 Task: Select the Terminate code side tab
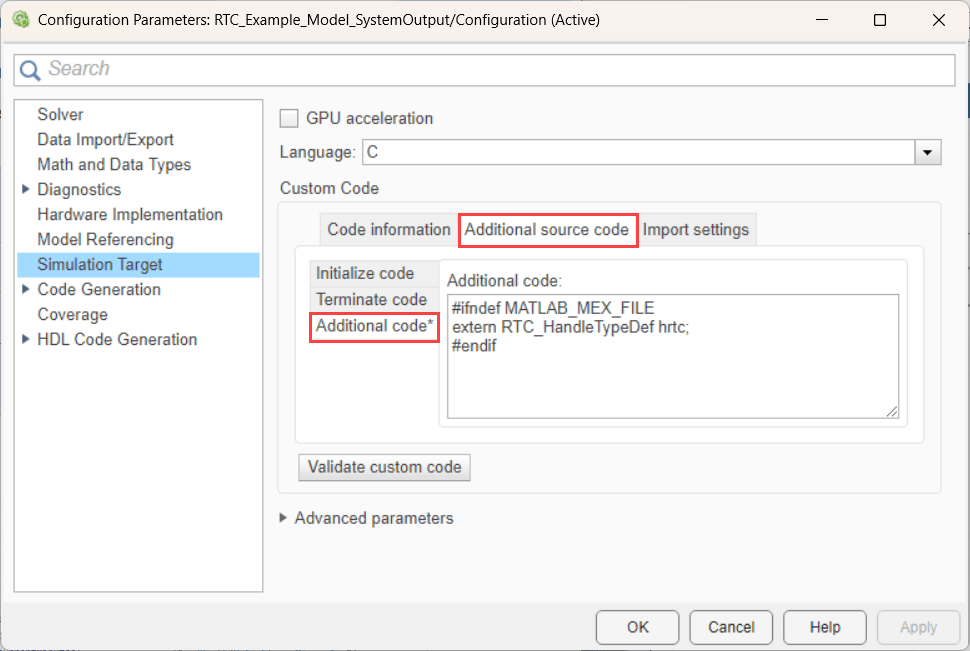tap(371, 299)
